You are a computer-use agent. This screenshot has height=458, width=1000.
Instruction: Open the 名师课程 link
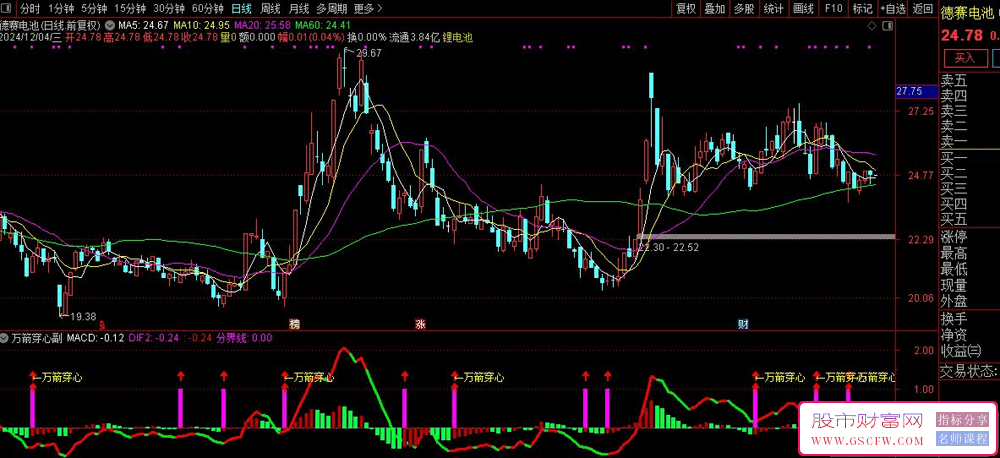(x=960, y=439)
